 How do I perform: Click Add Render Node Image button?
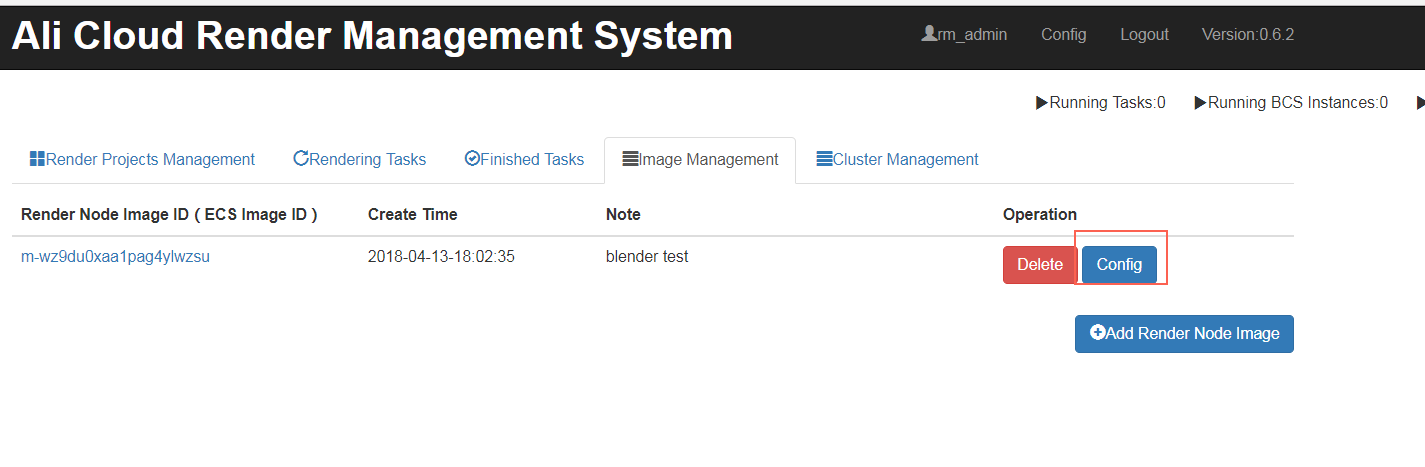(1184, 334)
